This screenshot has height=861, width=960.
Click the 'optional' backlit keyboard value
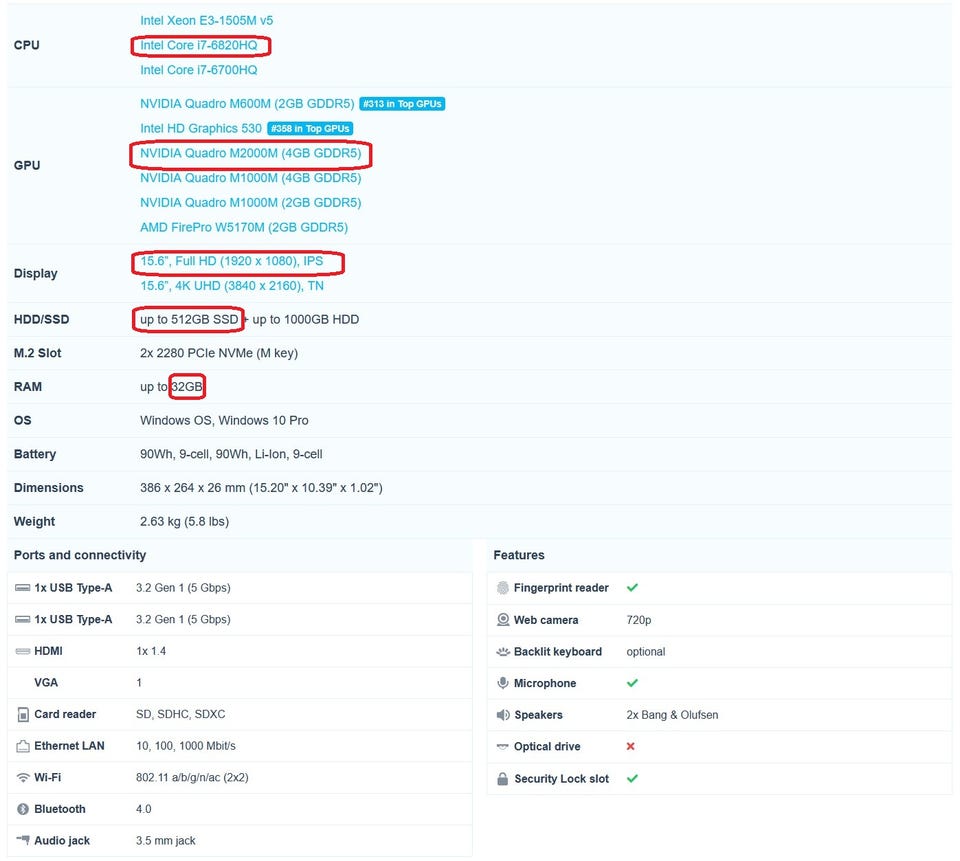point(645,652)
